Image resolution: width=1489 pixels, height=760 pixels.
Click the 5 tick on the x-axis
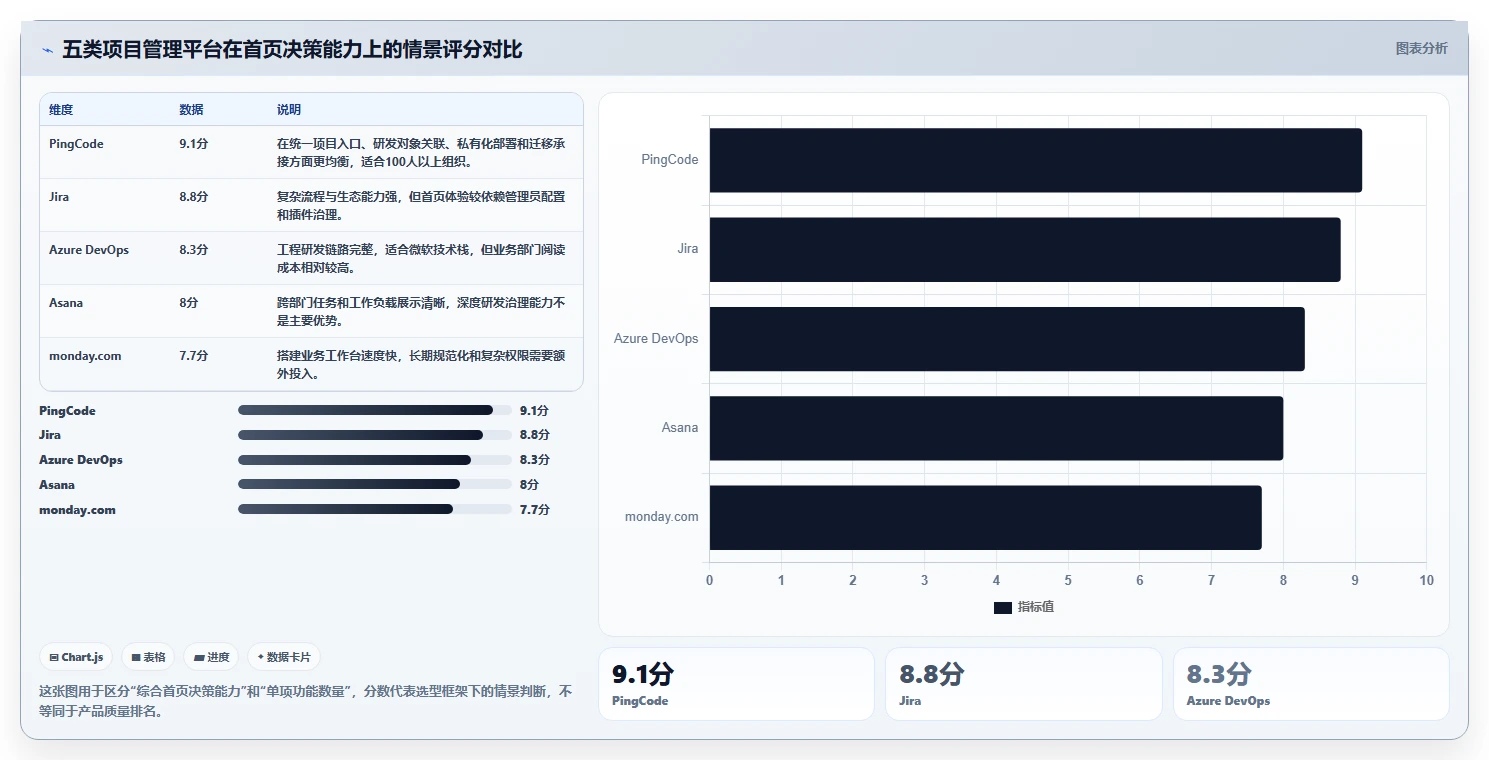pos(1068,581)
